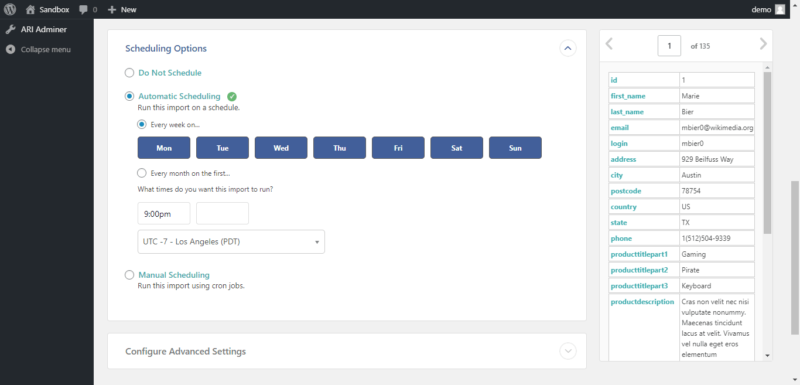The image size is (800, 385).
Task: Click the mbier0@wikimedia.org value
Action: click(717, 127)
